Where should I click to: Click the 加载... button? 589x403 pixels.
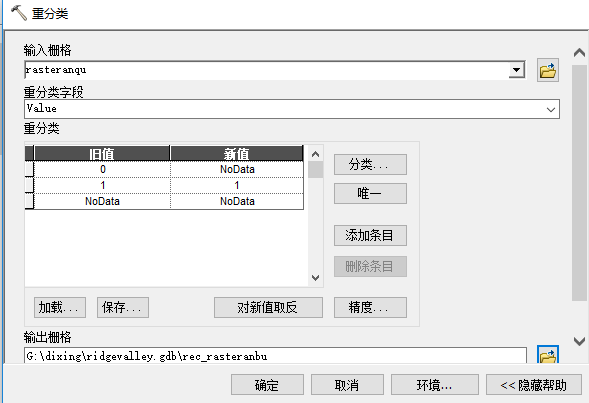[x=60, y=308]
